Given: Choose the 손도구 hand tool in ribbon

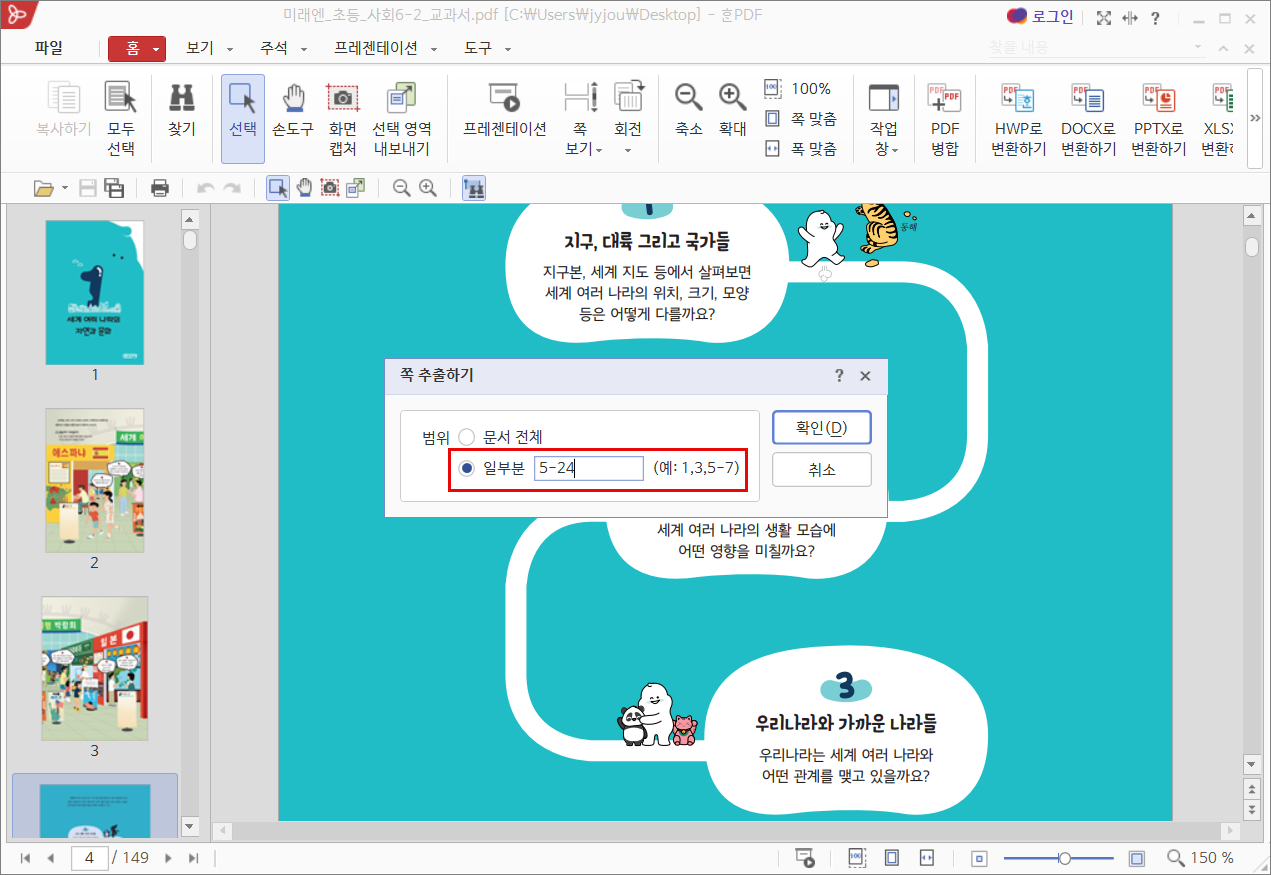Looking at the screenshot, I should point(293,110).
